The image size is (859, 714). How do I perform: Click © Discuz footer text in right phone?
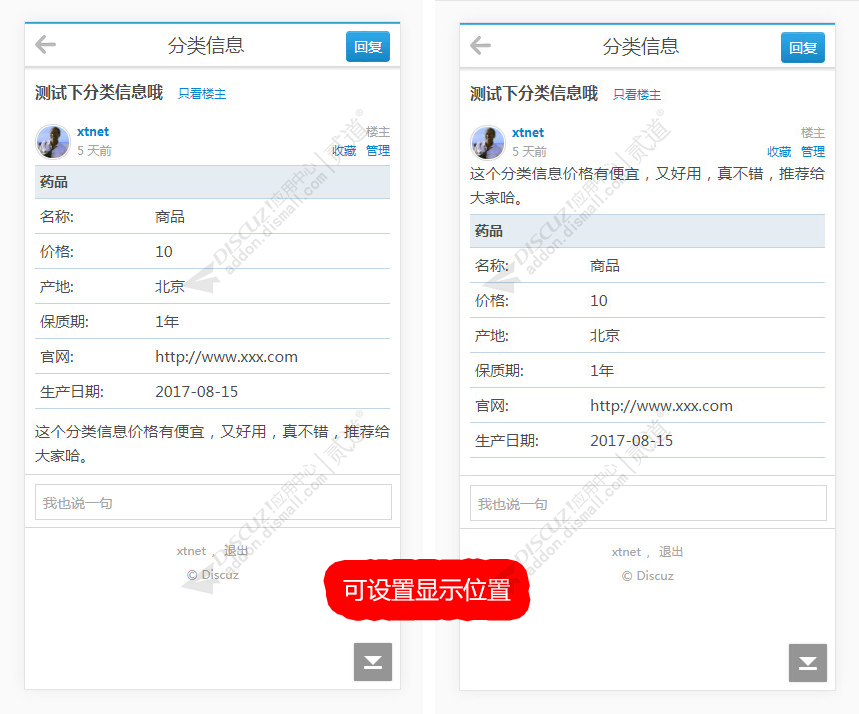pos(648,576)
